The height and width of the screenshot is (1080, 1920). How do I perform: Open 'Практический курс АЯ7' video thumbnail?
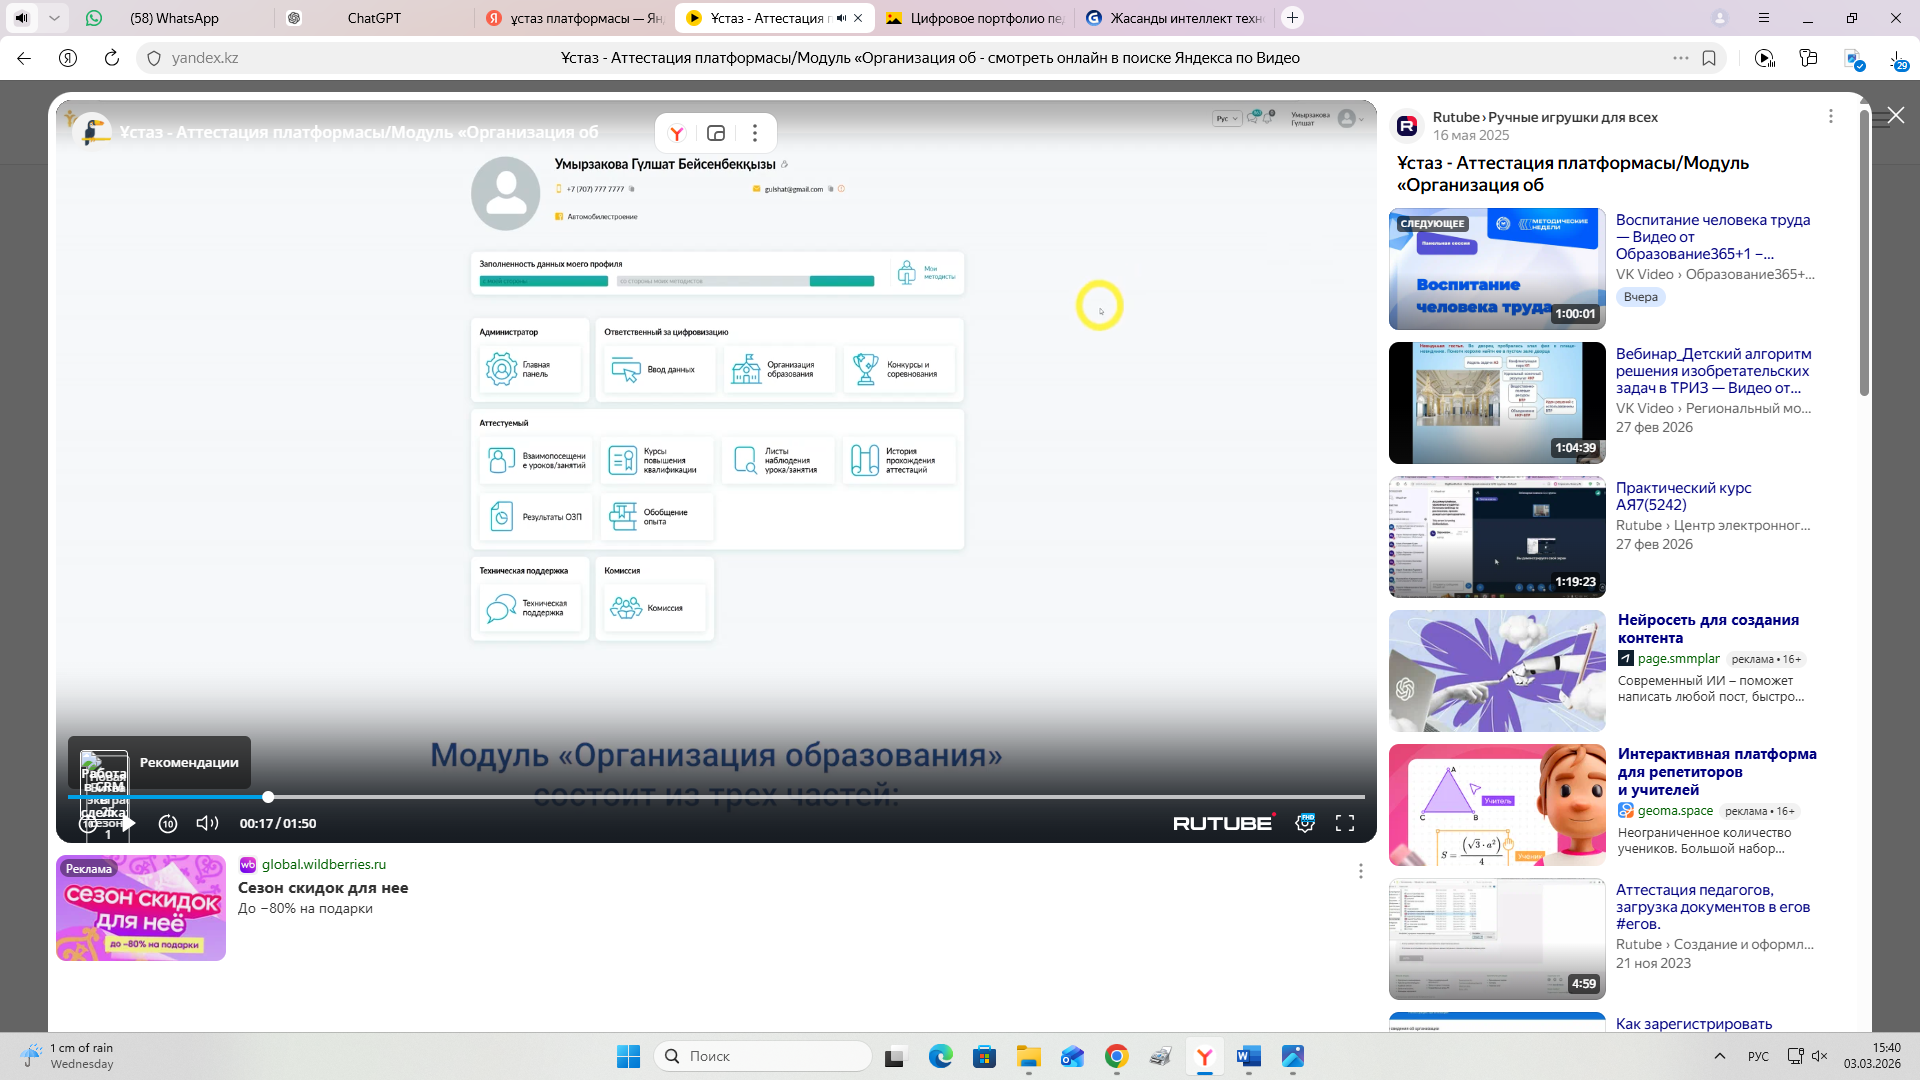(x=1497, y=537)
